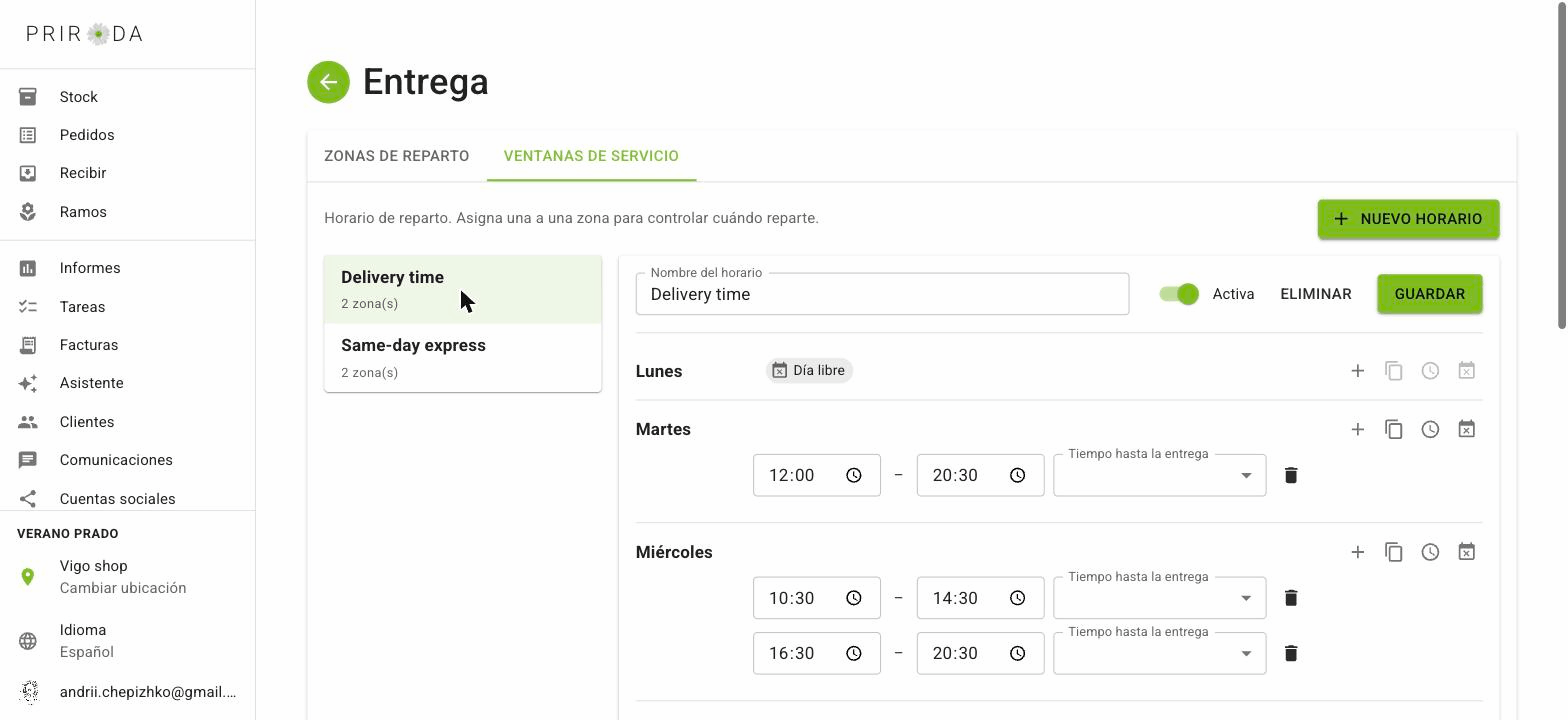Open time picker on the 14:30 field
Image resolution: width=1568 pixels, height=720 pixels.
(x=1018, y=598)
